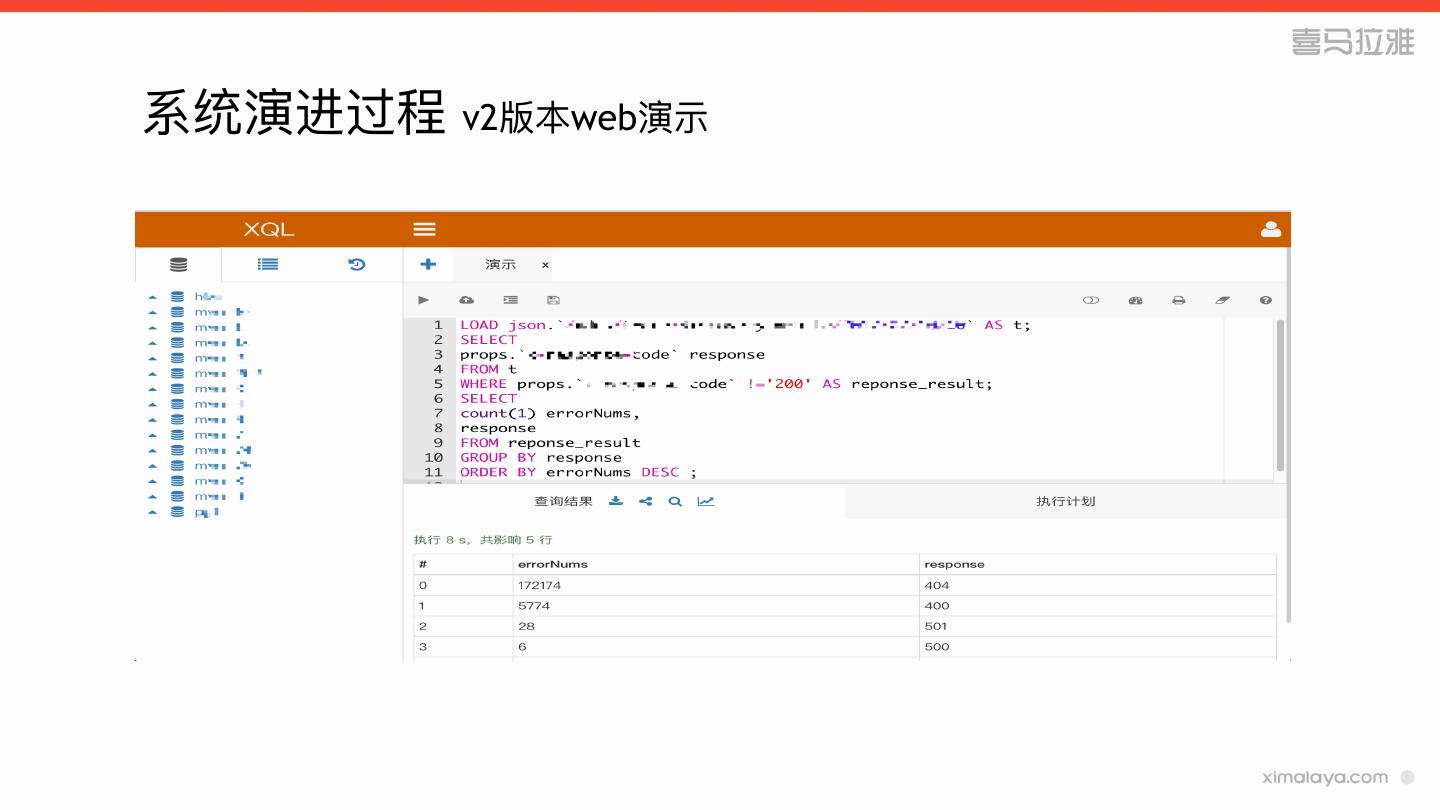Click the page vertical scrollbar at right

pyautogui.click(x=1288, y=436)
